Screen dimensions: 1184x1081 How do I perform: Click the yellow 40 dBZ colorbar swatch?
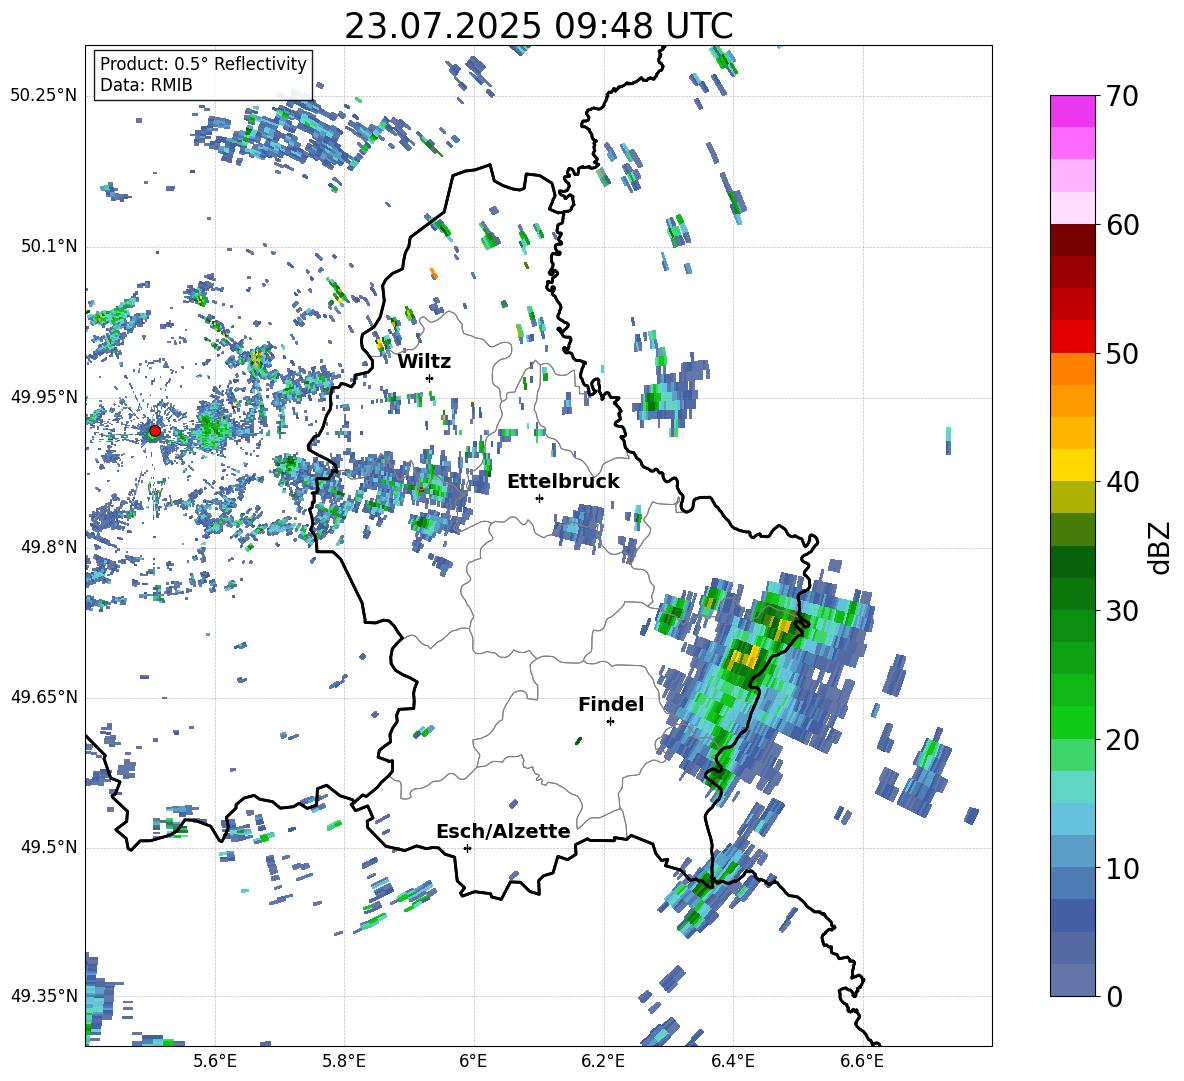click(1072, 465)
